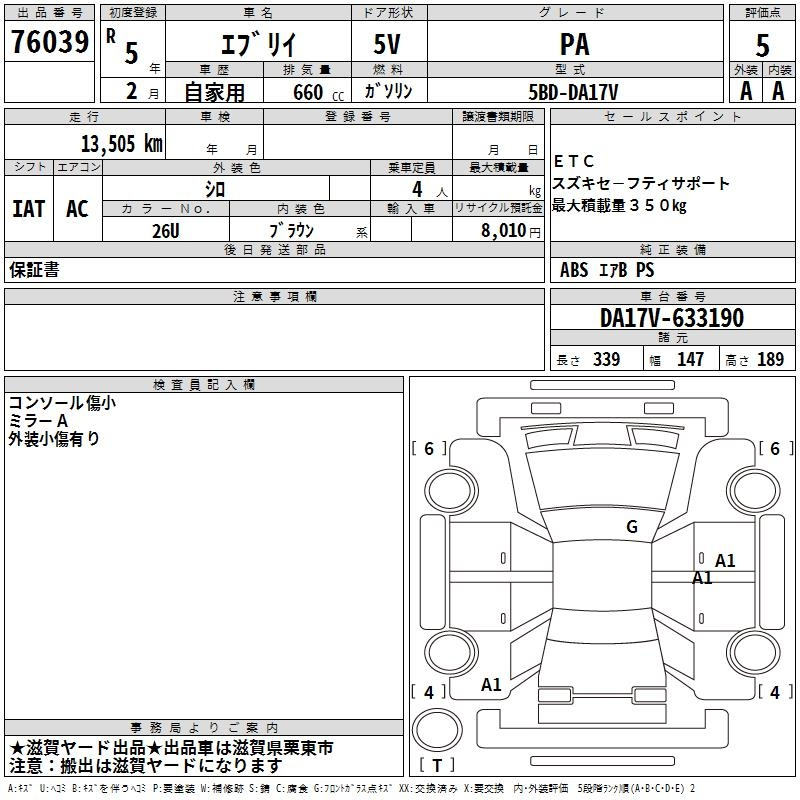Select the passenger capacity 4 人
The width and height of the screenshot is (800, 800).
(429, 189)
